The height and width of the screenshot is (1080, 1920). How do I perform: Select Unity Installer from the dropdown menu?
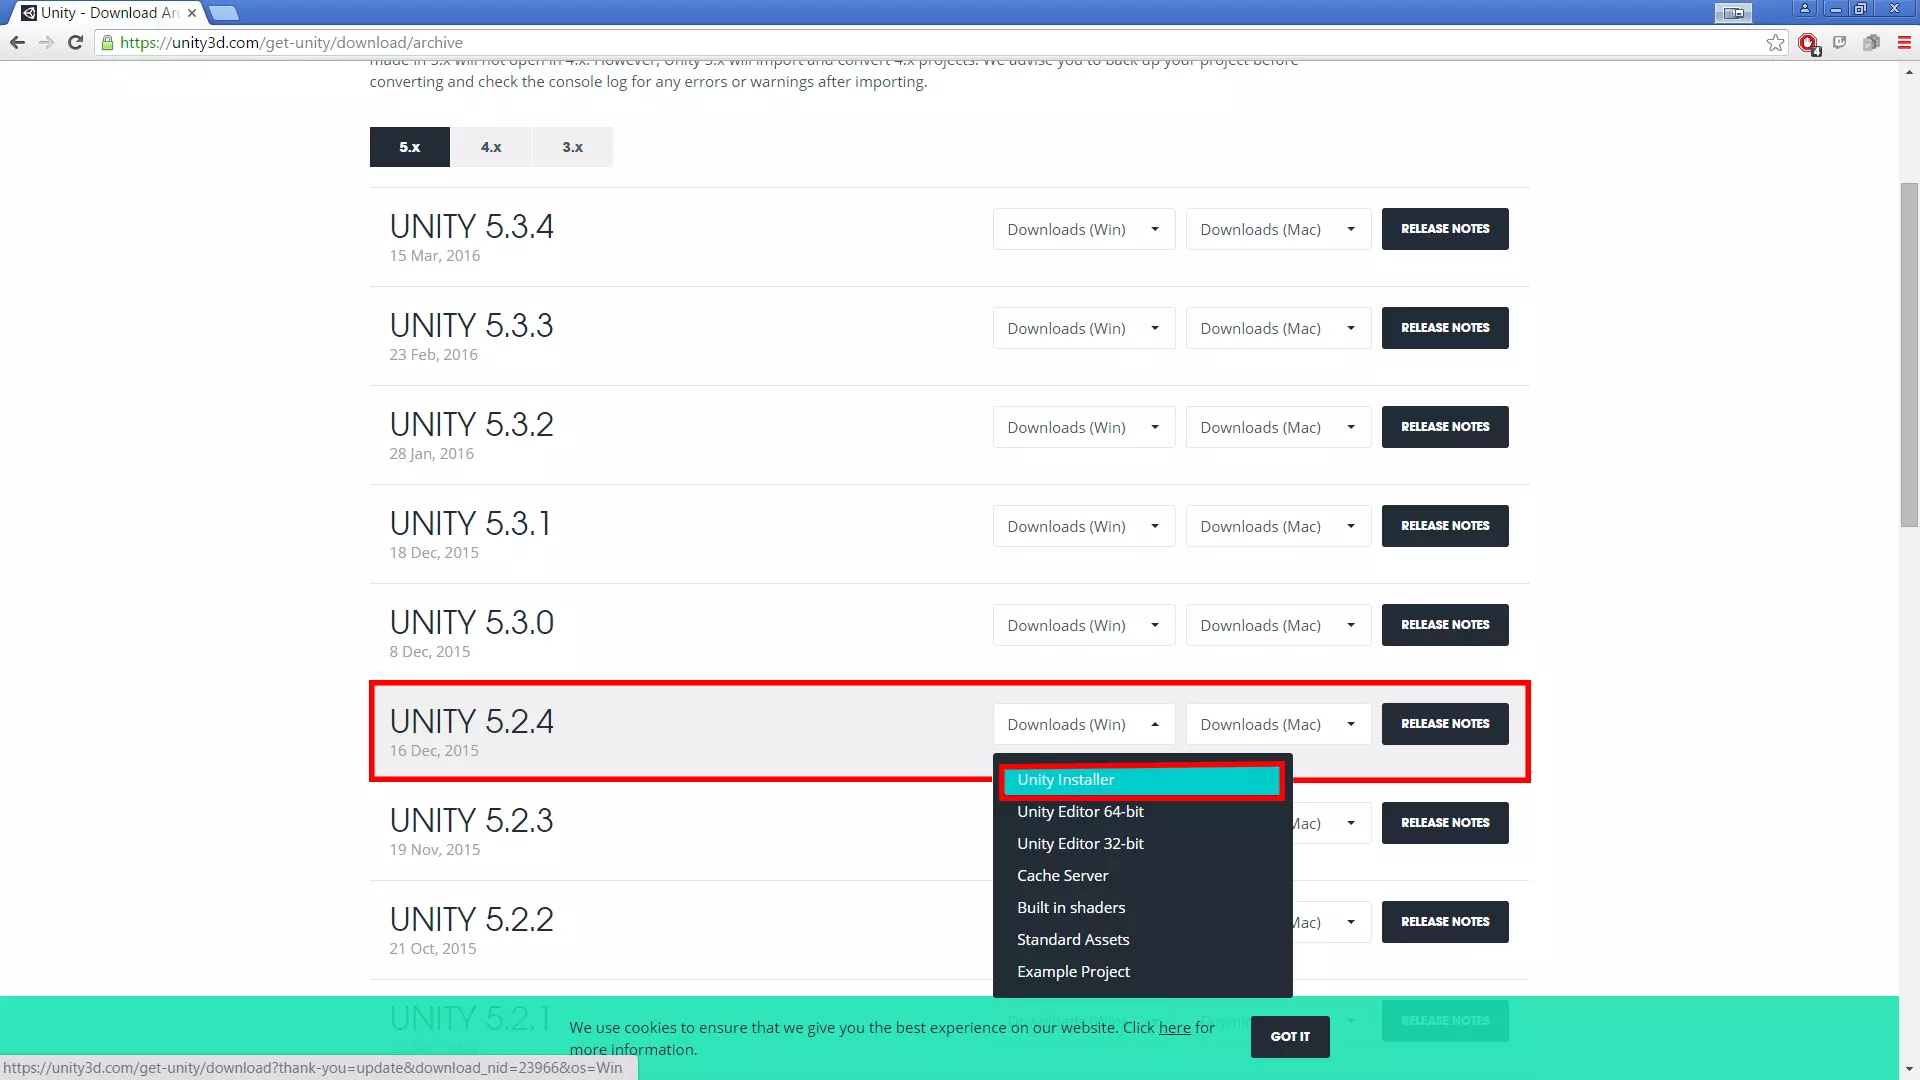click(x=1140, y=780)
